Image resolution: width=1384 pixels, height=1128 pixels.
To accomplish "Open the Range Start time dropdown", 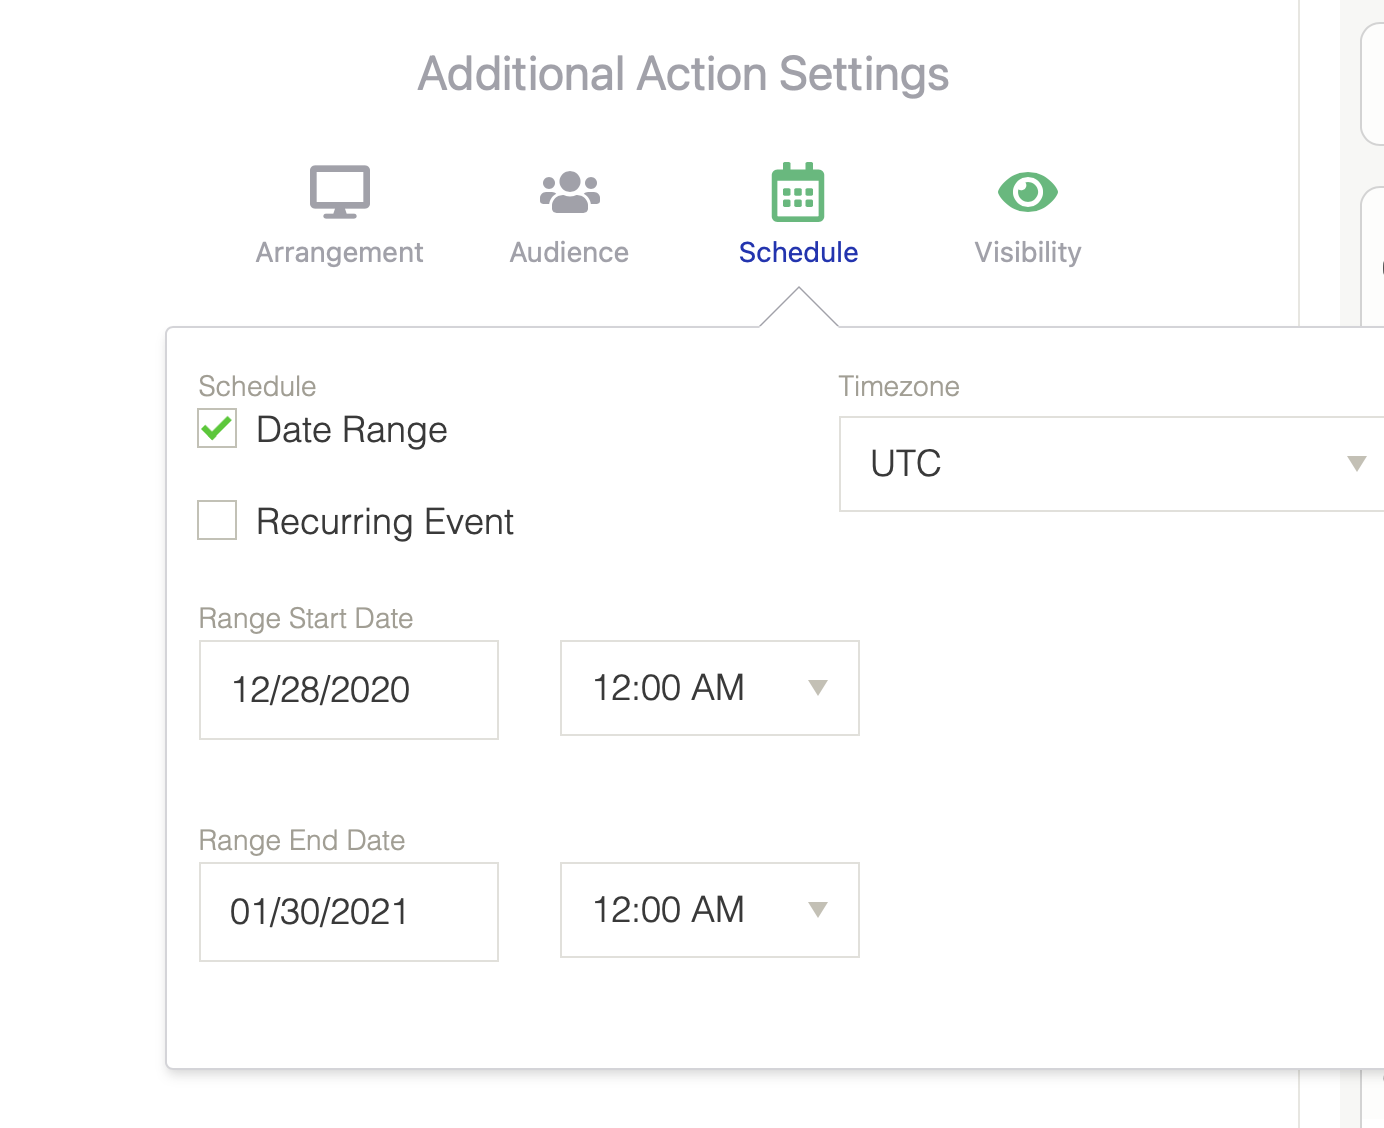I will tap(709, 688).
